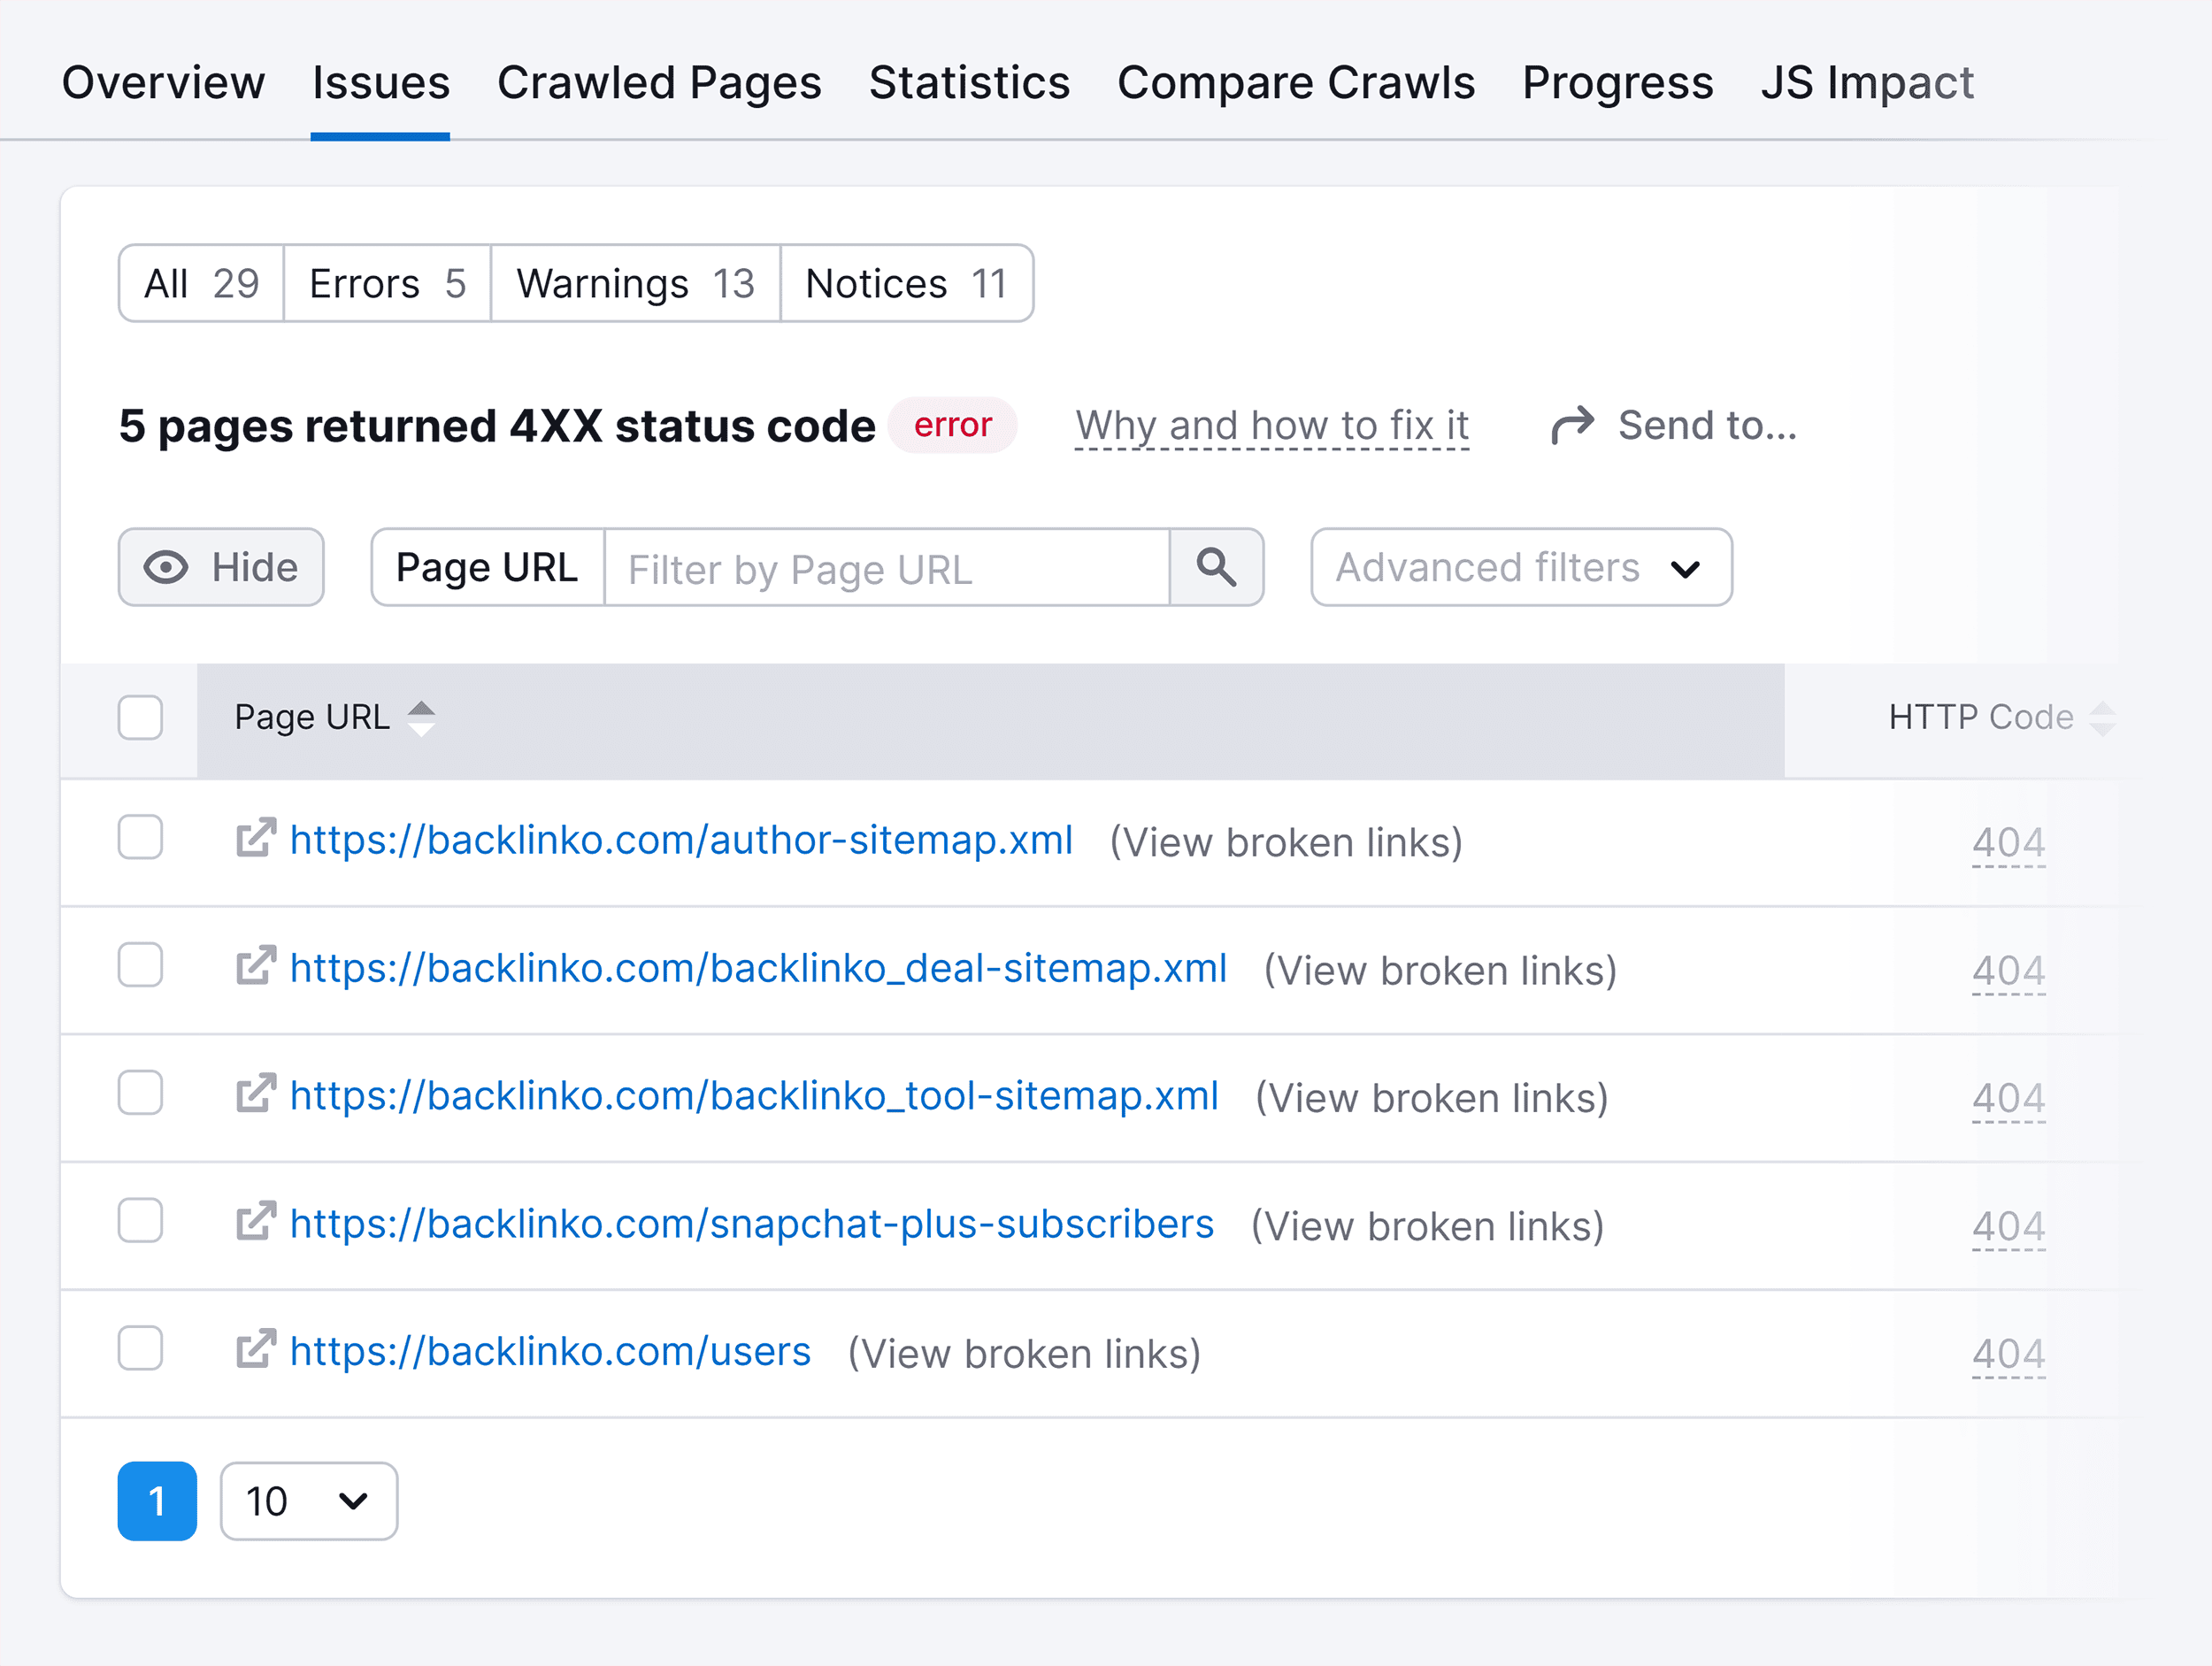Click inside the Filter by Page URL field
The height and width of the screenshot is (1666, 2212).
coord(885,568)
